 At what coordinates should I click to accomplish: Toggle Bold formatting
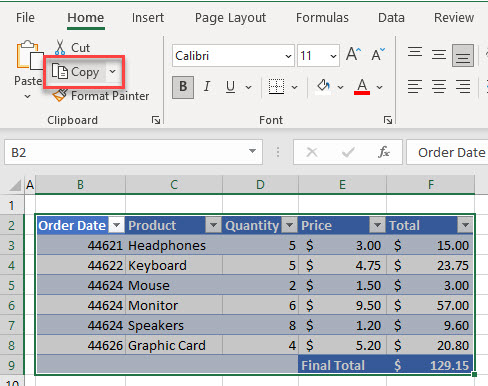click(183, 87)
